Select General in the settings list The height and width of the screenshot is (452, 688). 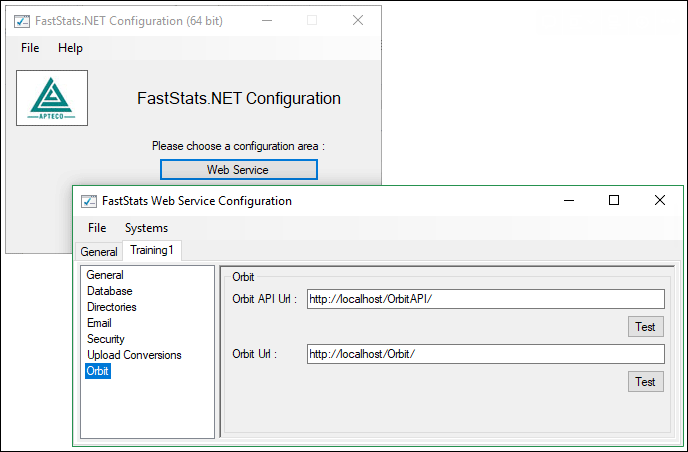tap(105, 275)
